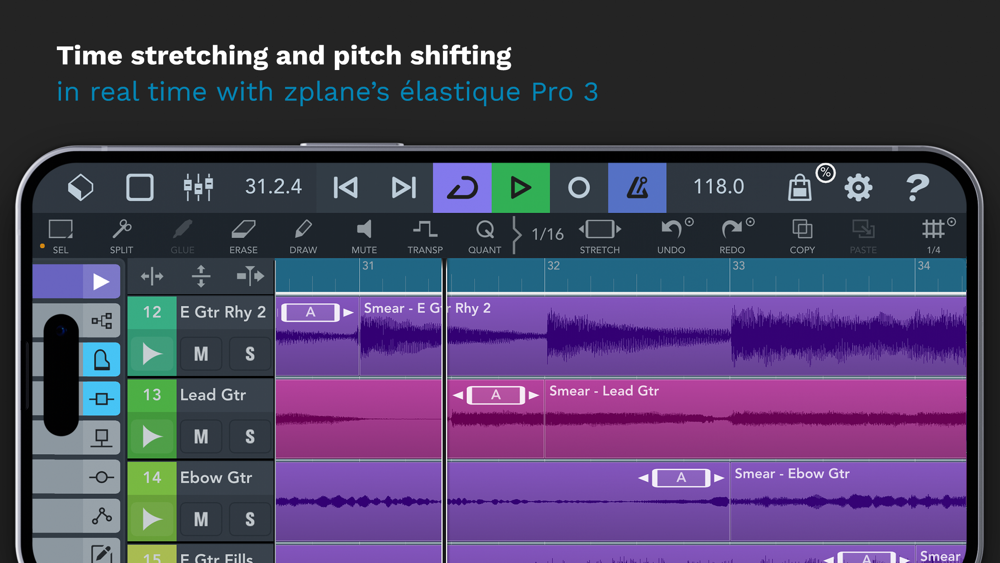Select the MUTE tool
Viewport: 1000px width, 563px height.
click(x=364, y=236)
